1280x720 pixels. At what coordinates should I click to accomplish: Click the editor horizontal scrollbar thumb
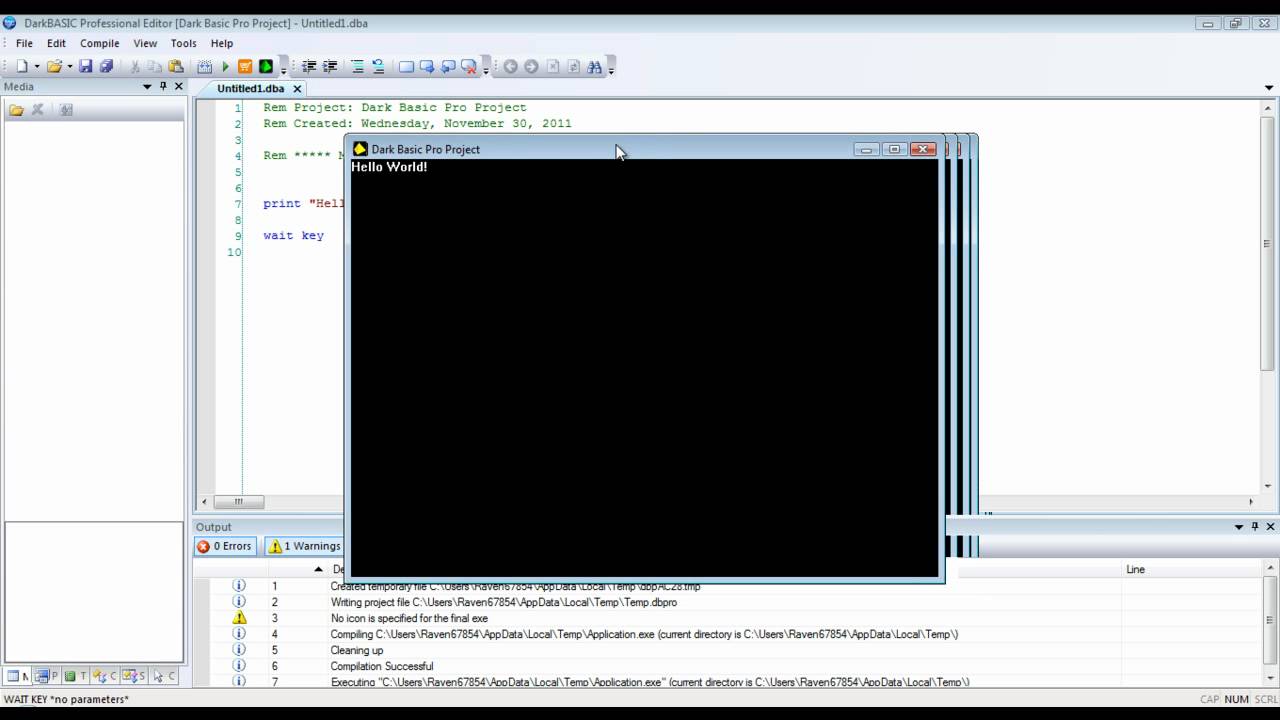tap(238, 502)
